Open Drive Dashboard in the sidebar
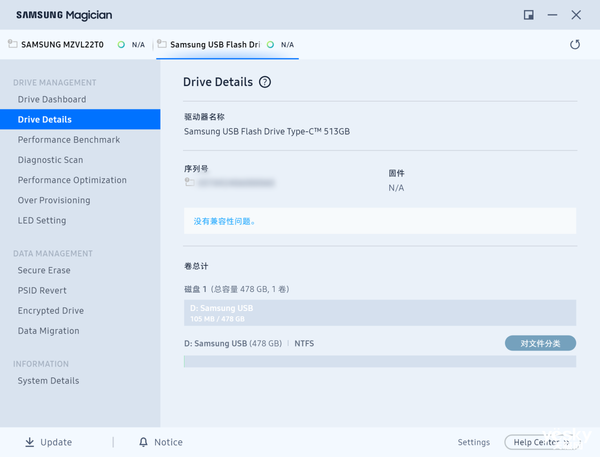This screenshot has width=600, height=457. tap(52, 99)
